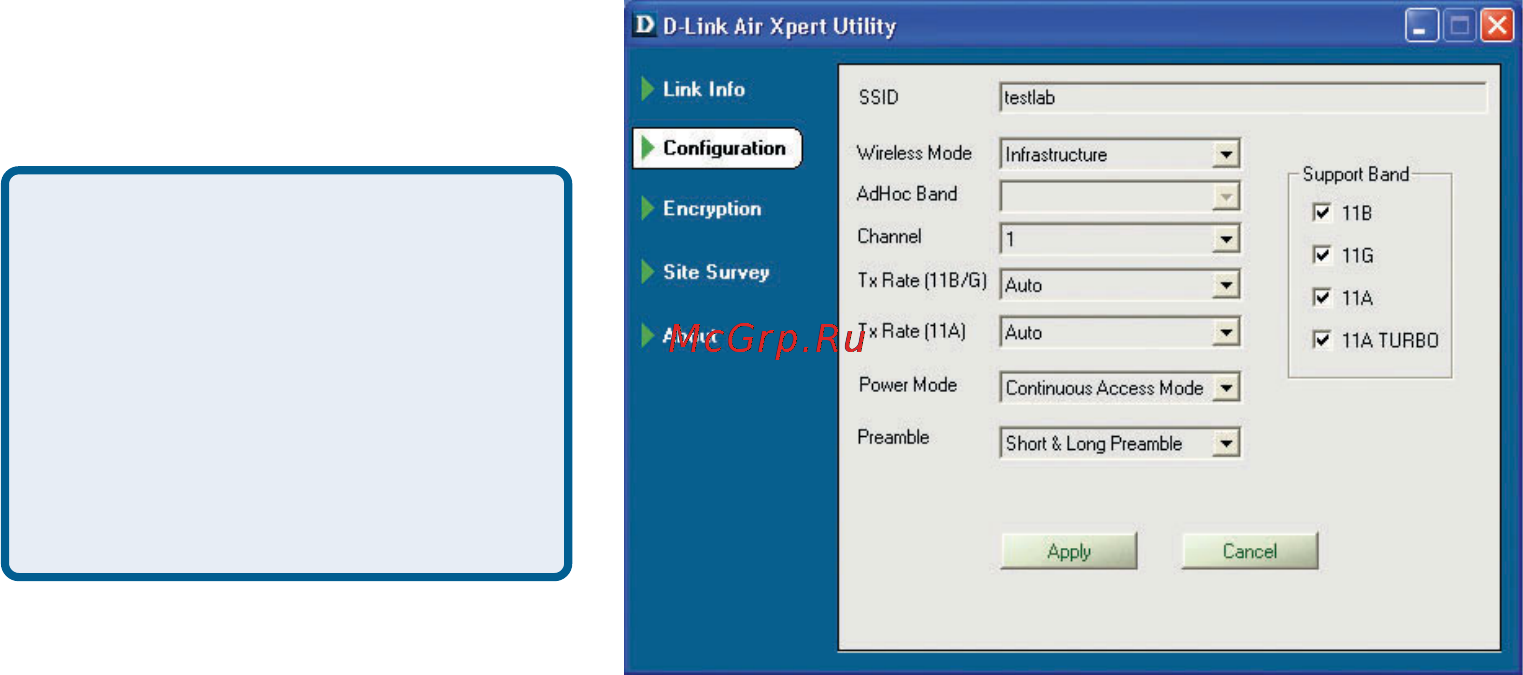Image resolution: width=1523 pixels, height=675 pixels.
Task: Expand the Power Mode dropdown
Action: [1225, 388]
